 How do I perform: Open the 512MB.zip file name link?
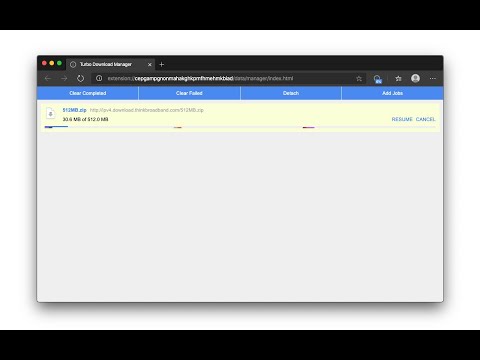(x=74, y=110)
